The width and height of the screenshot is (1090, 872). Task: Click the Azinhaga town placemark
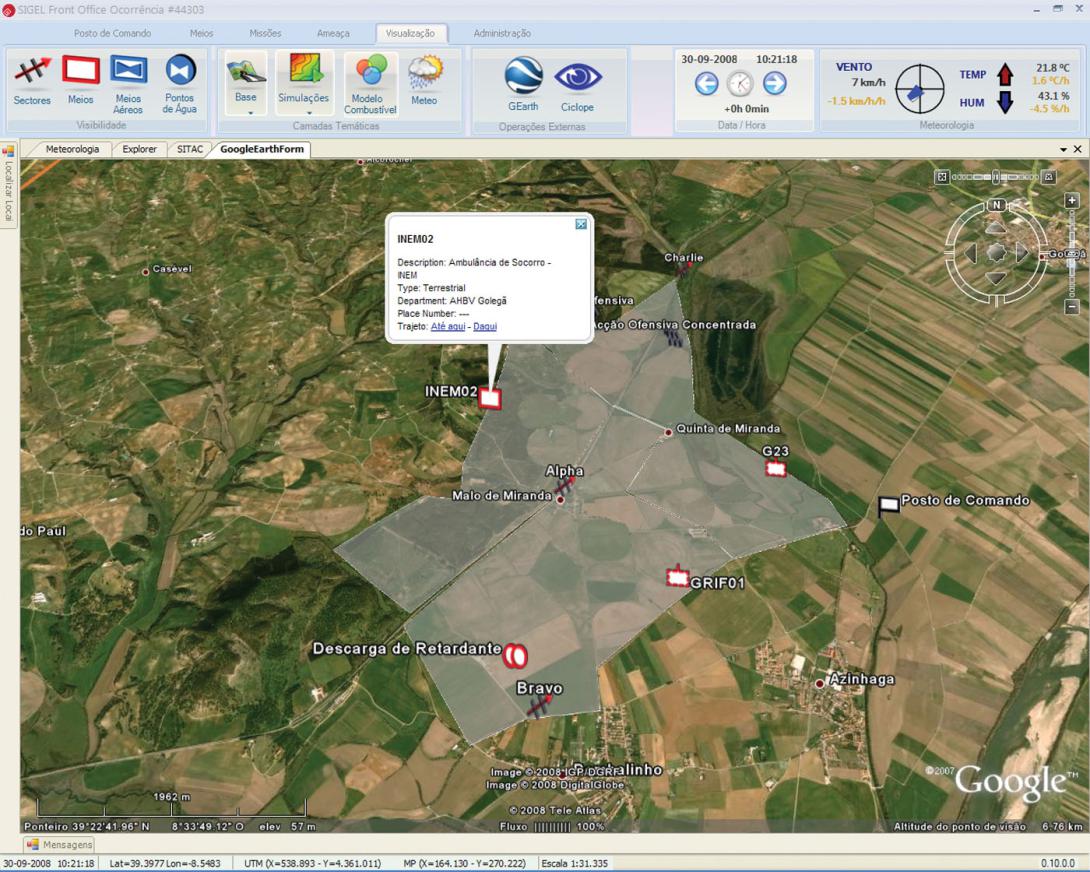pyautogui.click(x=820, y=684)
